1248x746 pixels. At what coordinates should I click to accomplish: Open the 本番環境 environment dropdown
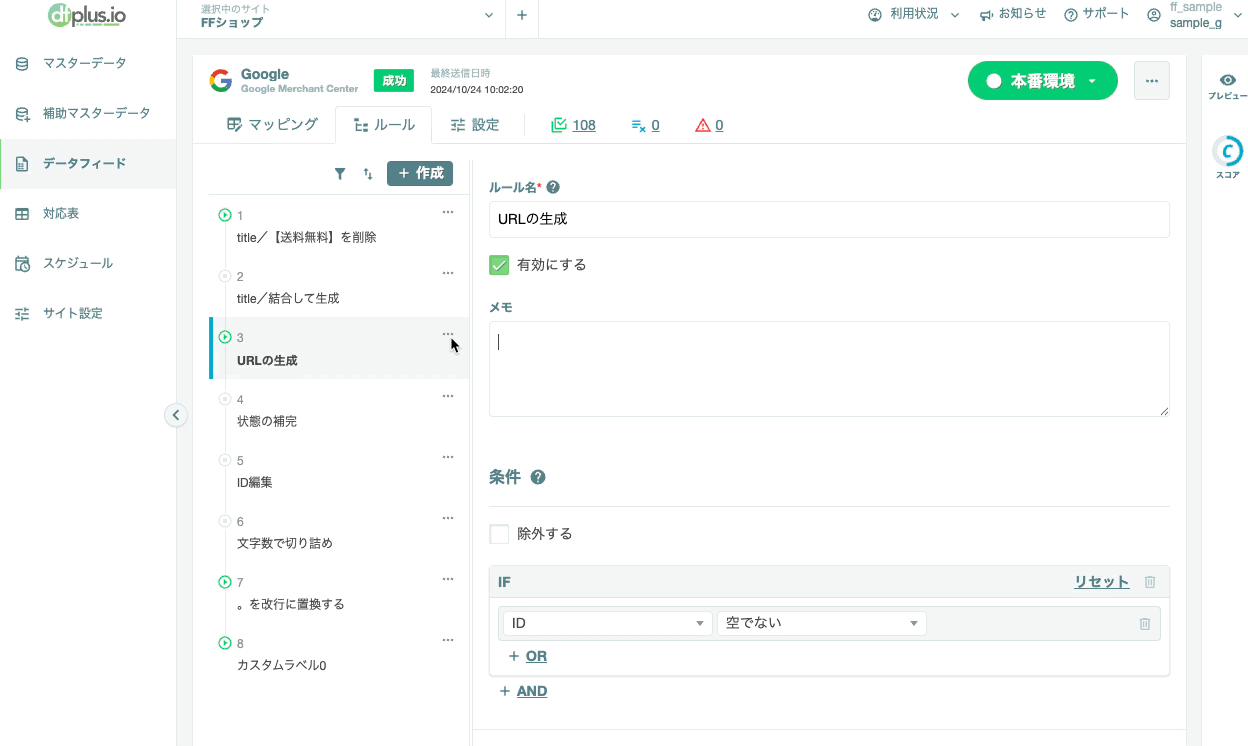(x=1042, y=81)
